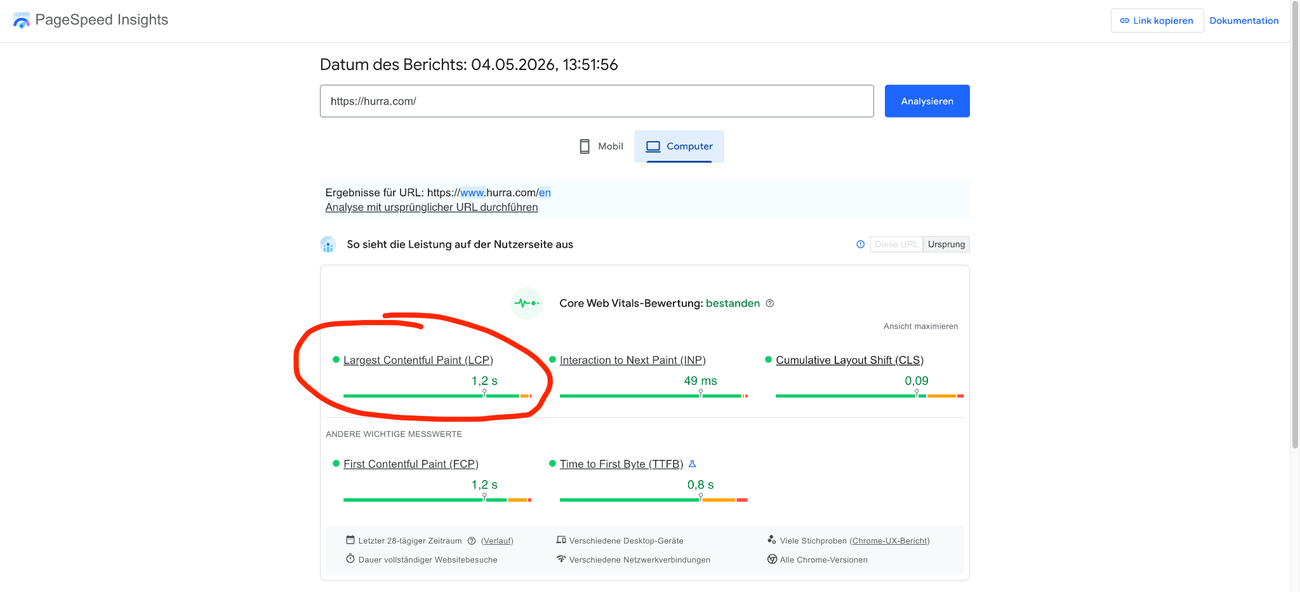Viewport: 1300px width, 592px height.
Task: Click the mobile phone icon
Action: pos(585,146)
